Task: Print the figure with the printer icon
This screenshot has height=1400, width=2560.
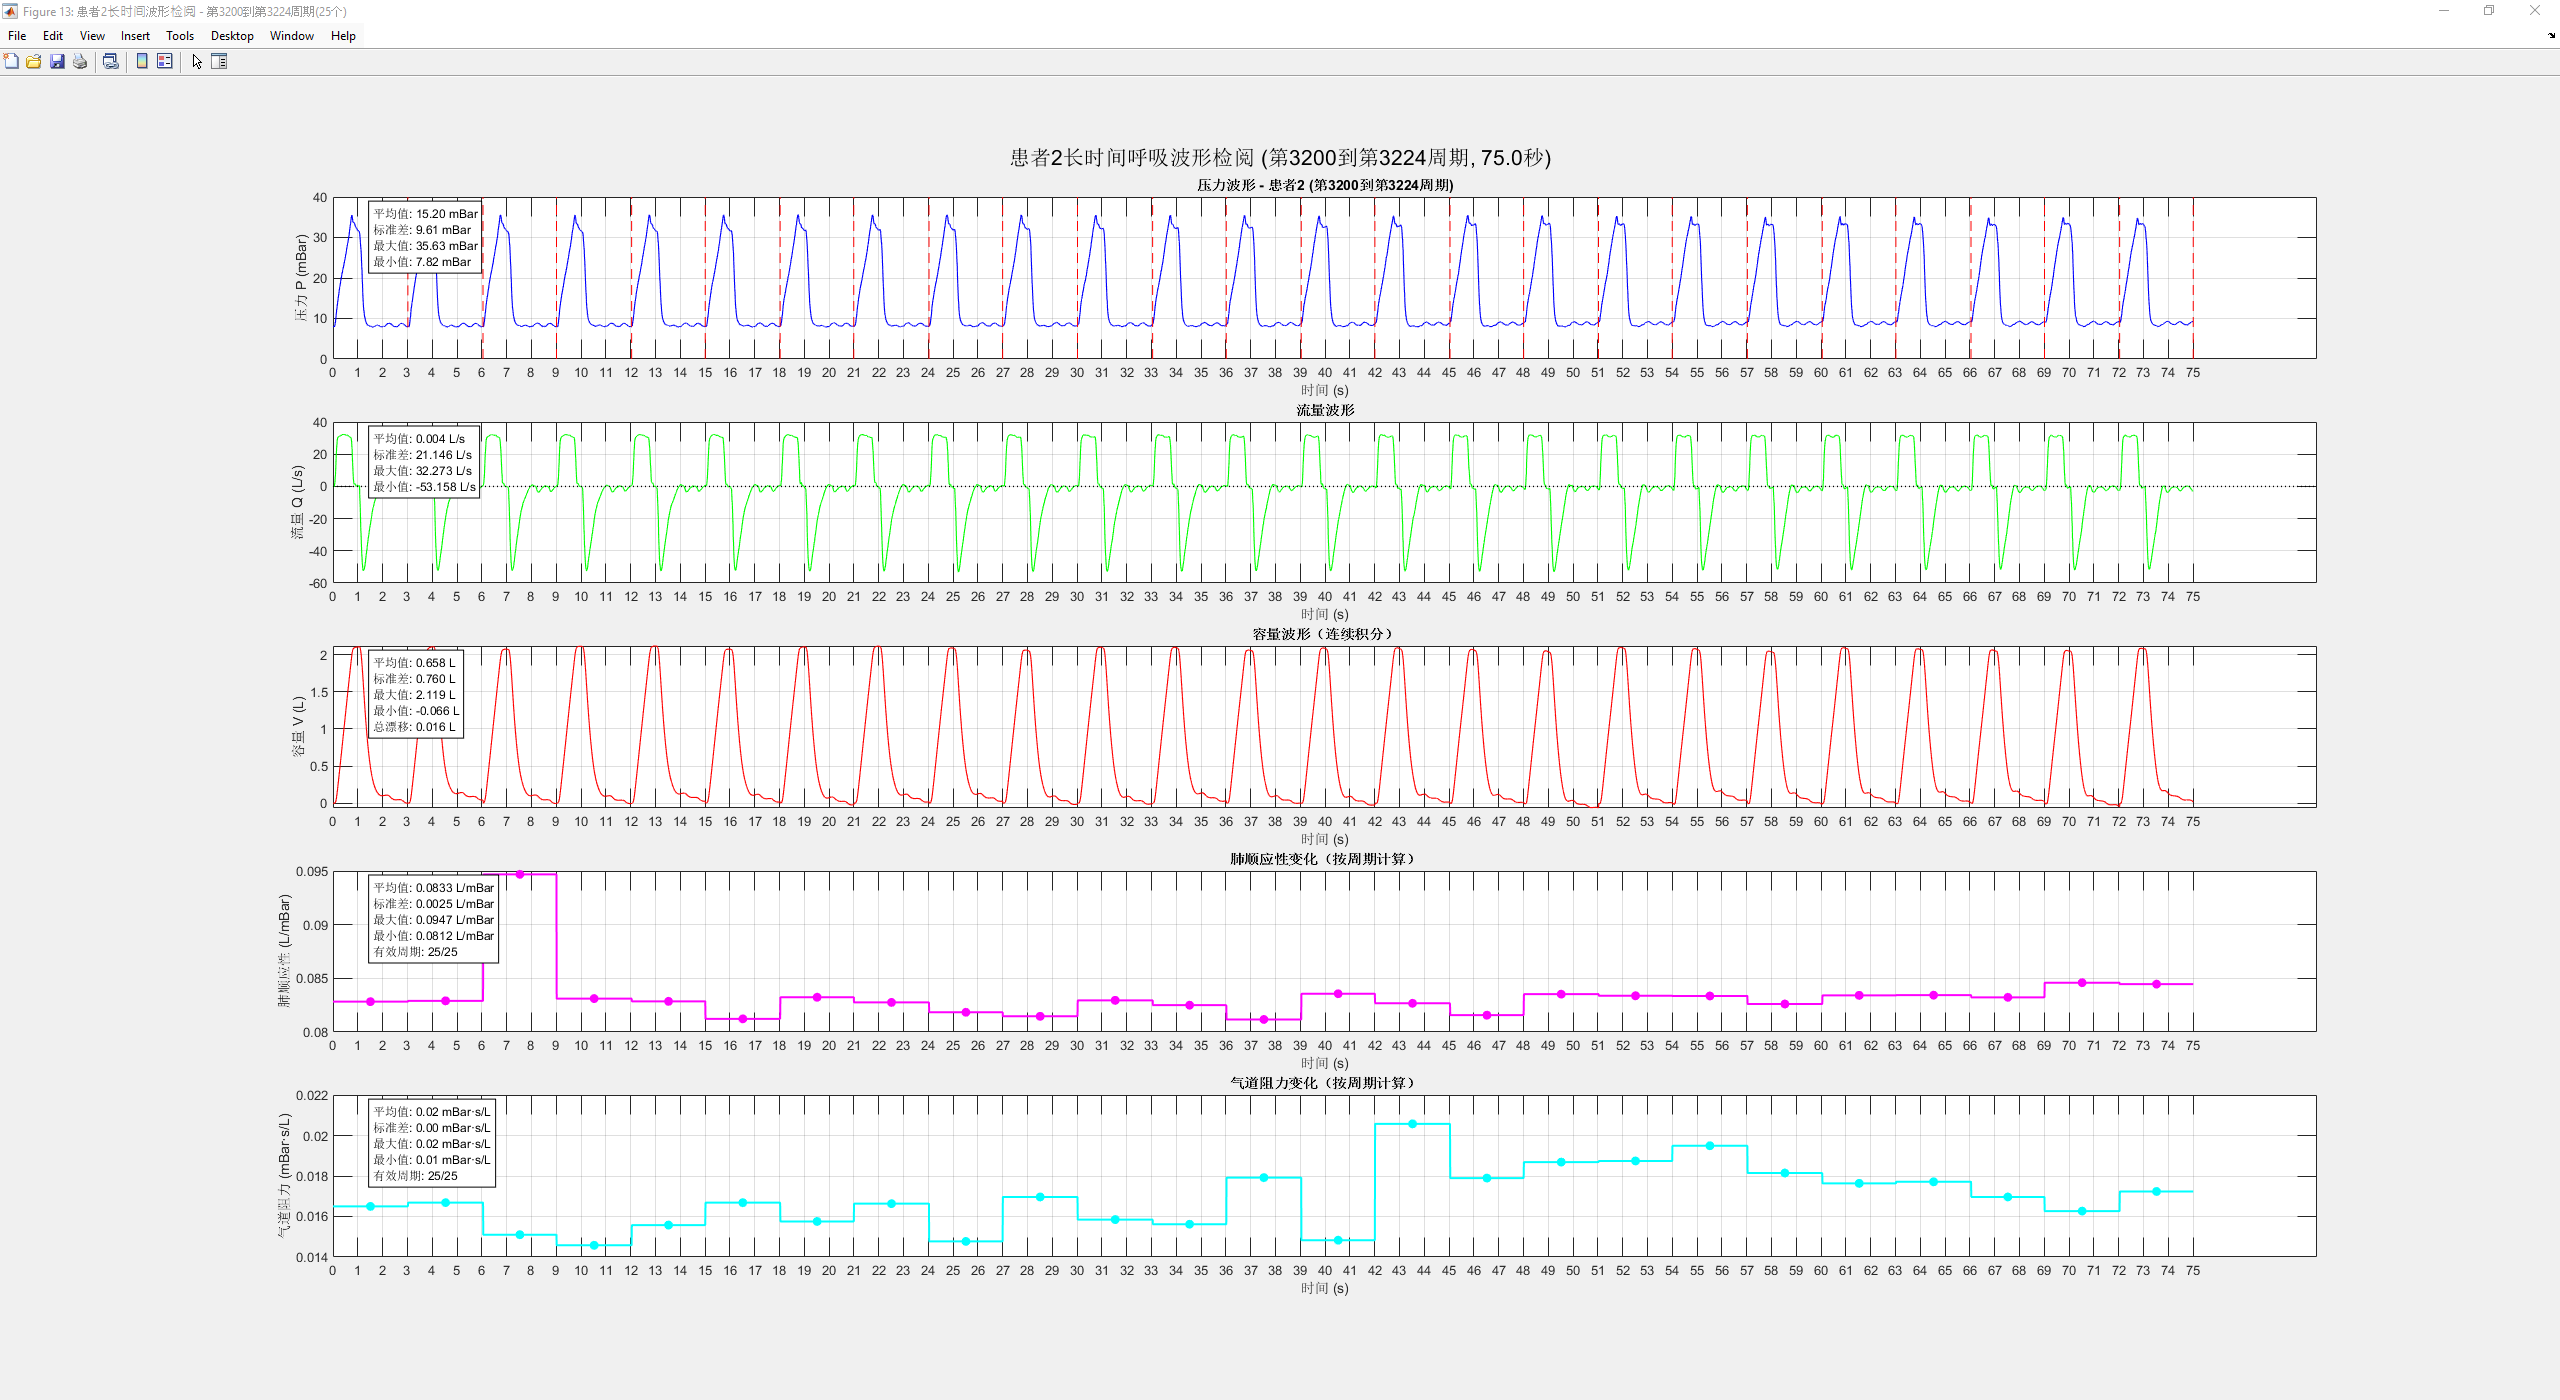Action: (80, 62)
